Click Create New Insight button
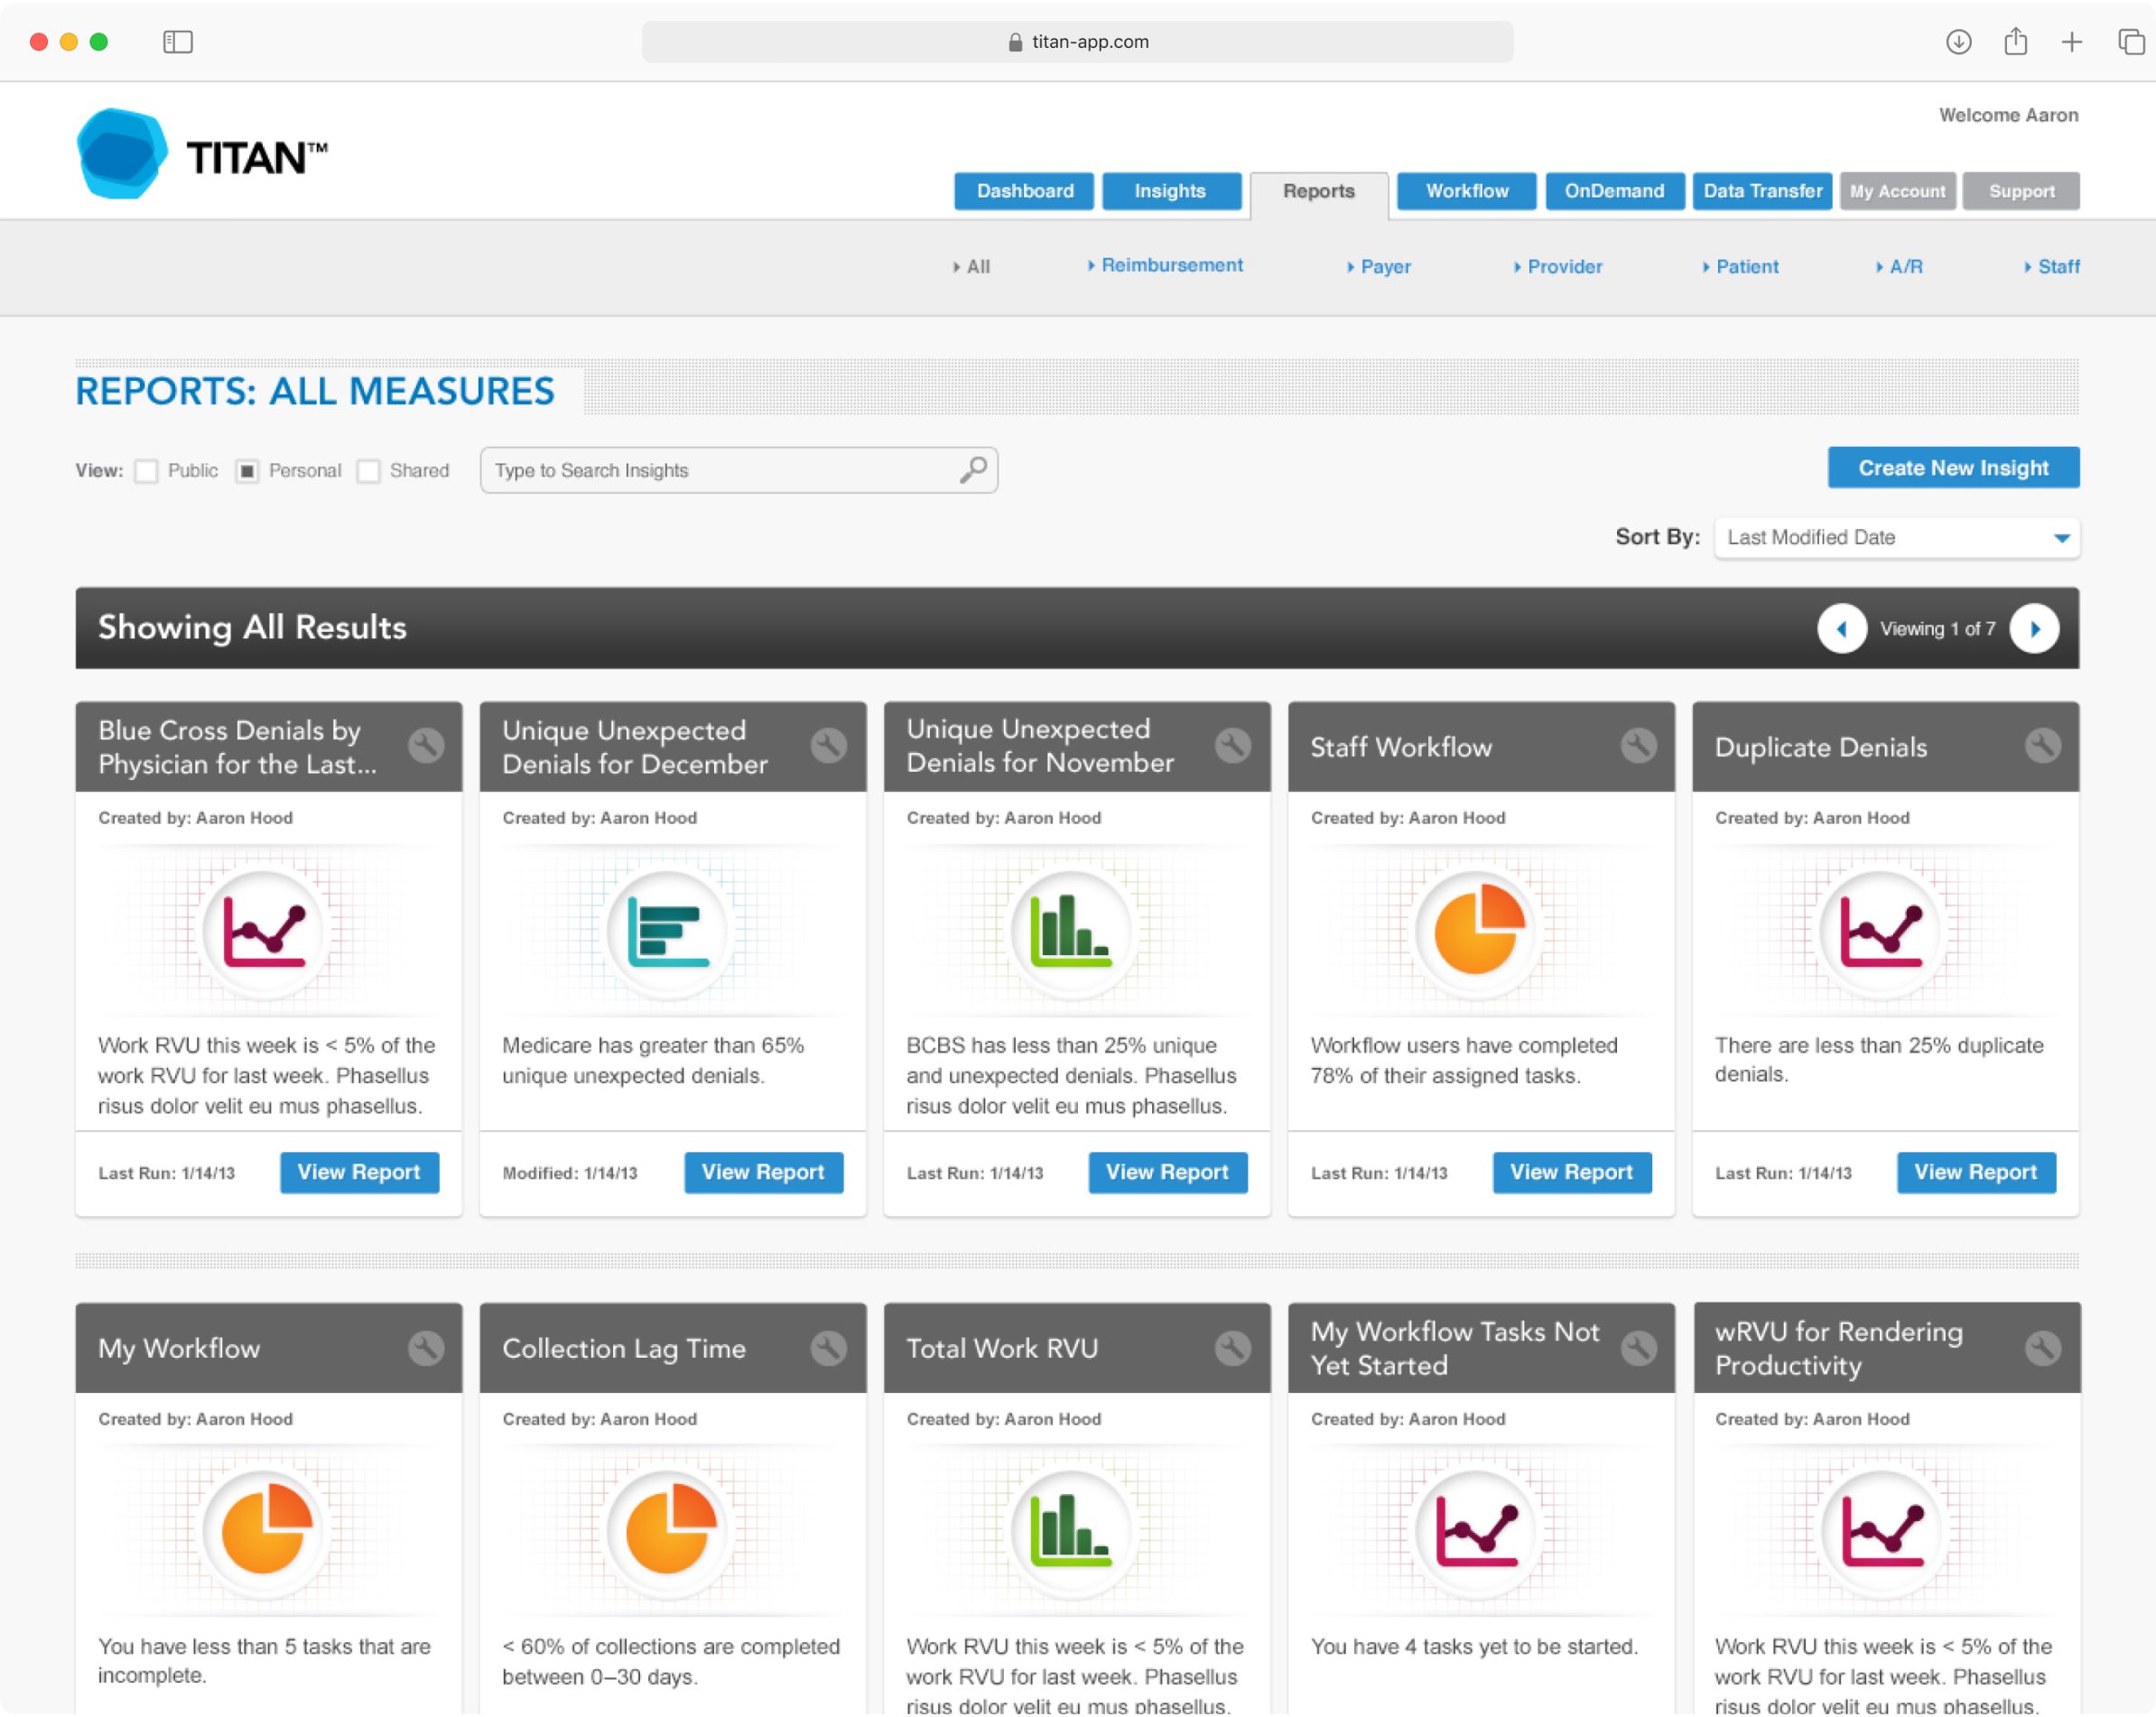The width and height of the screenshot is (2156, 1717). pos(1952,467)
